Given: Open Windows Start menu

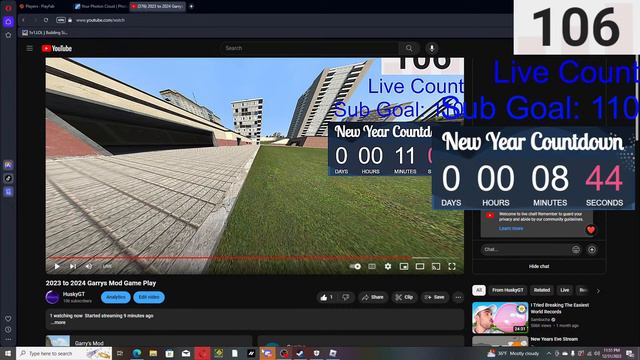Looking at the screenshot, I should point(8,353).
